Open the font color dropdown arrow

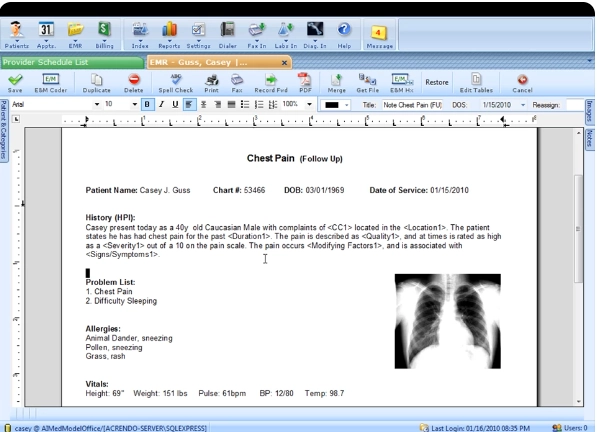(x=346, y=105)
